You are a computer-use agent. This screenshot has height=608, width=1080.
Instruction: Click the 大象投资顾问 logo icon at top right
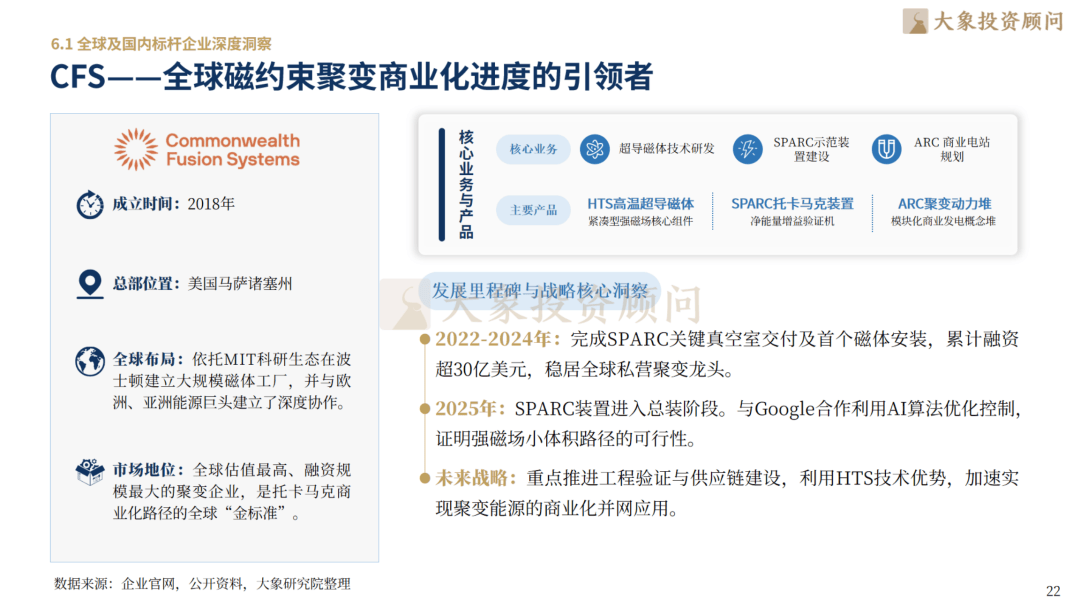coord(915,21)
